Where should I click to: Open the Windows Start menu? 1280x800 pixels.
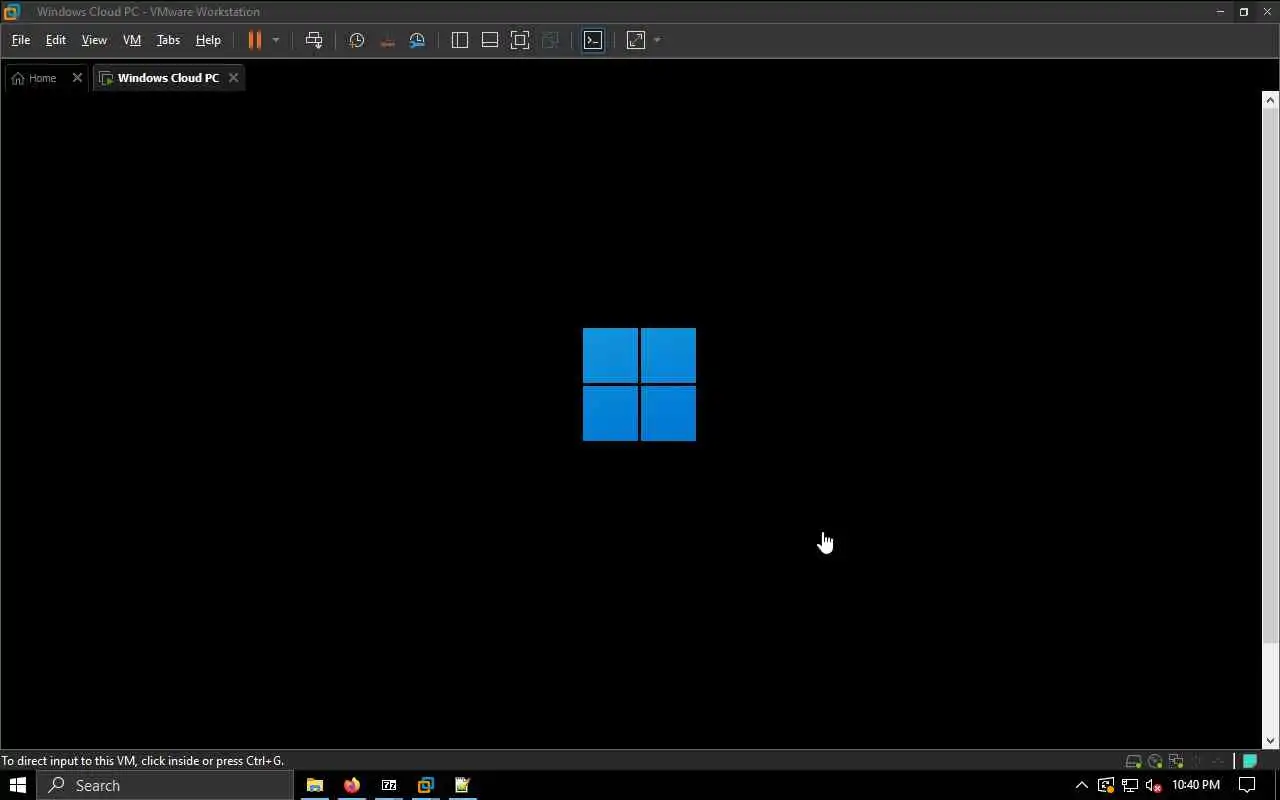click(18, 785)
